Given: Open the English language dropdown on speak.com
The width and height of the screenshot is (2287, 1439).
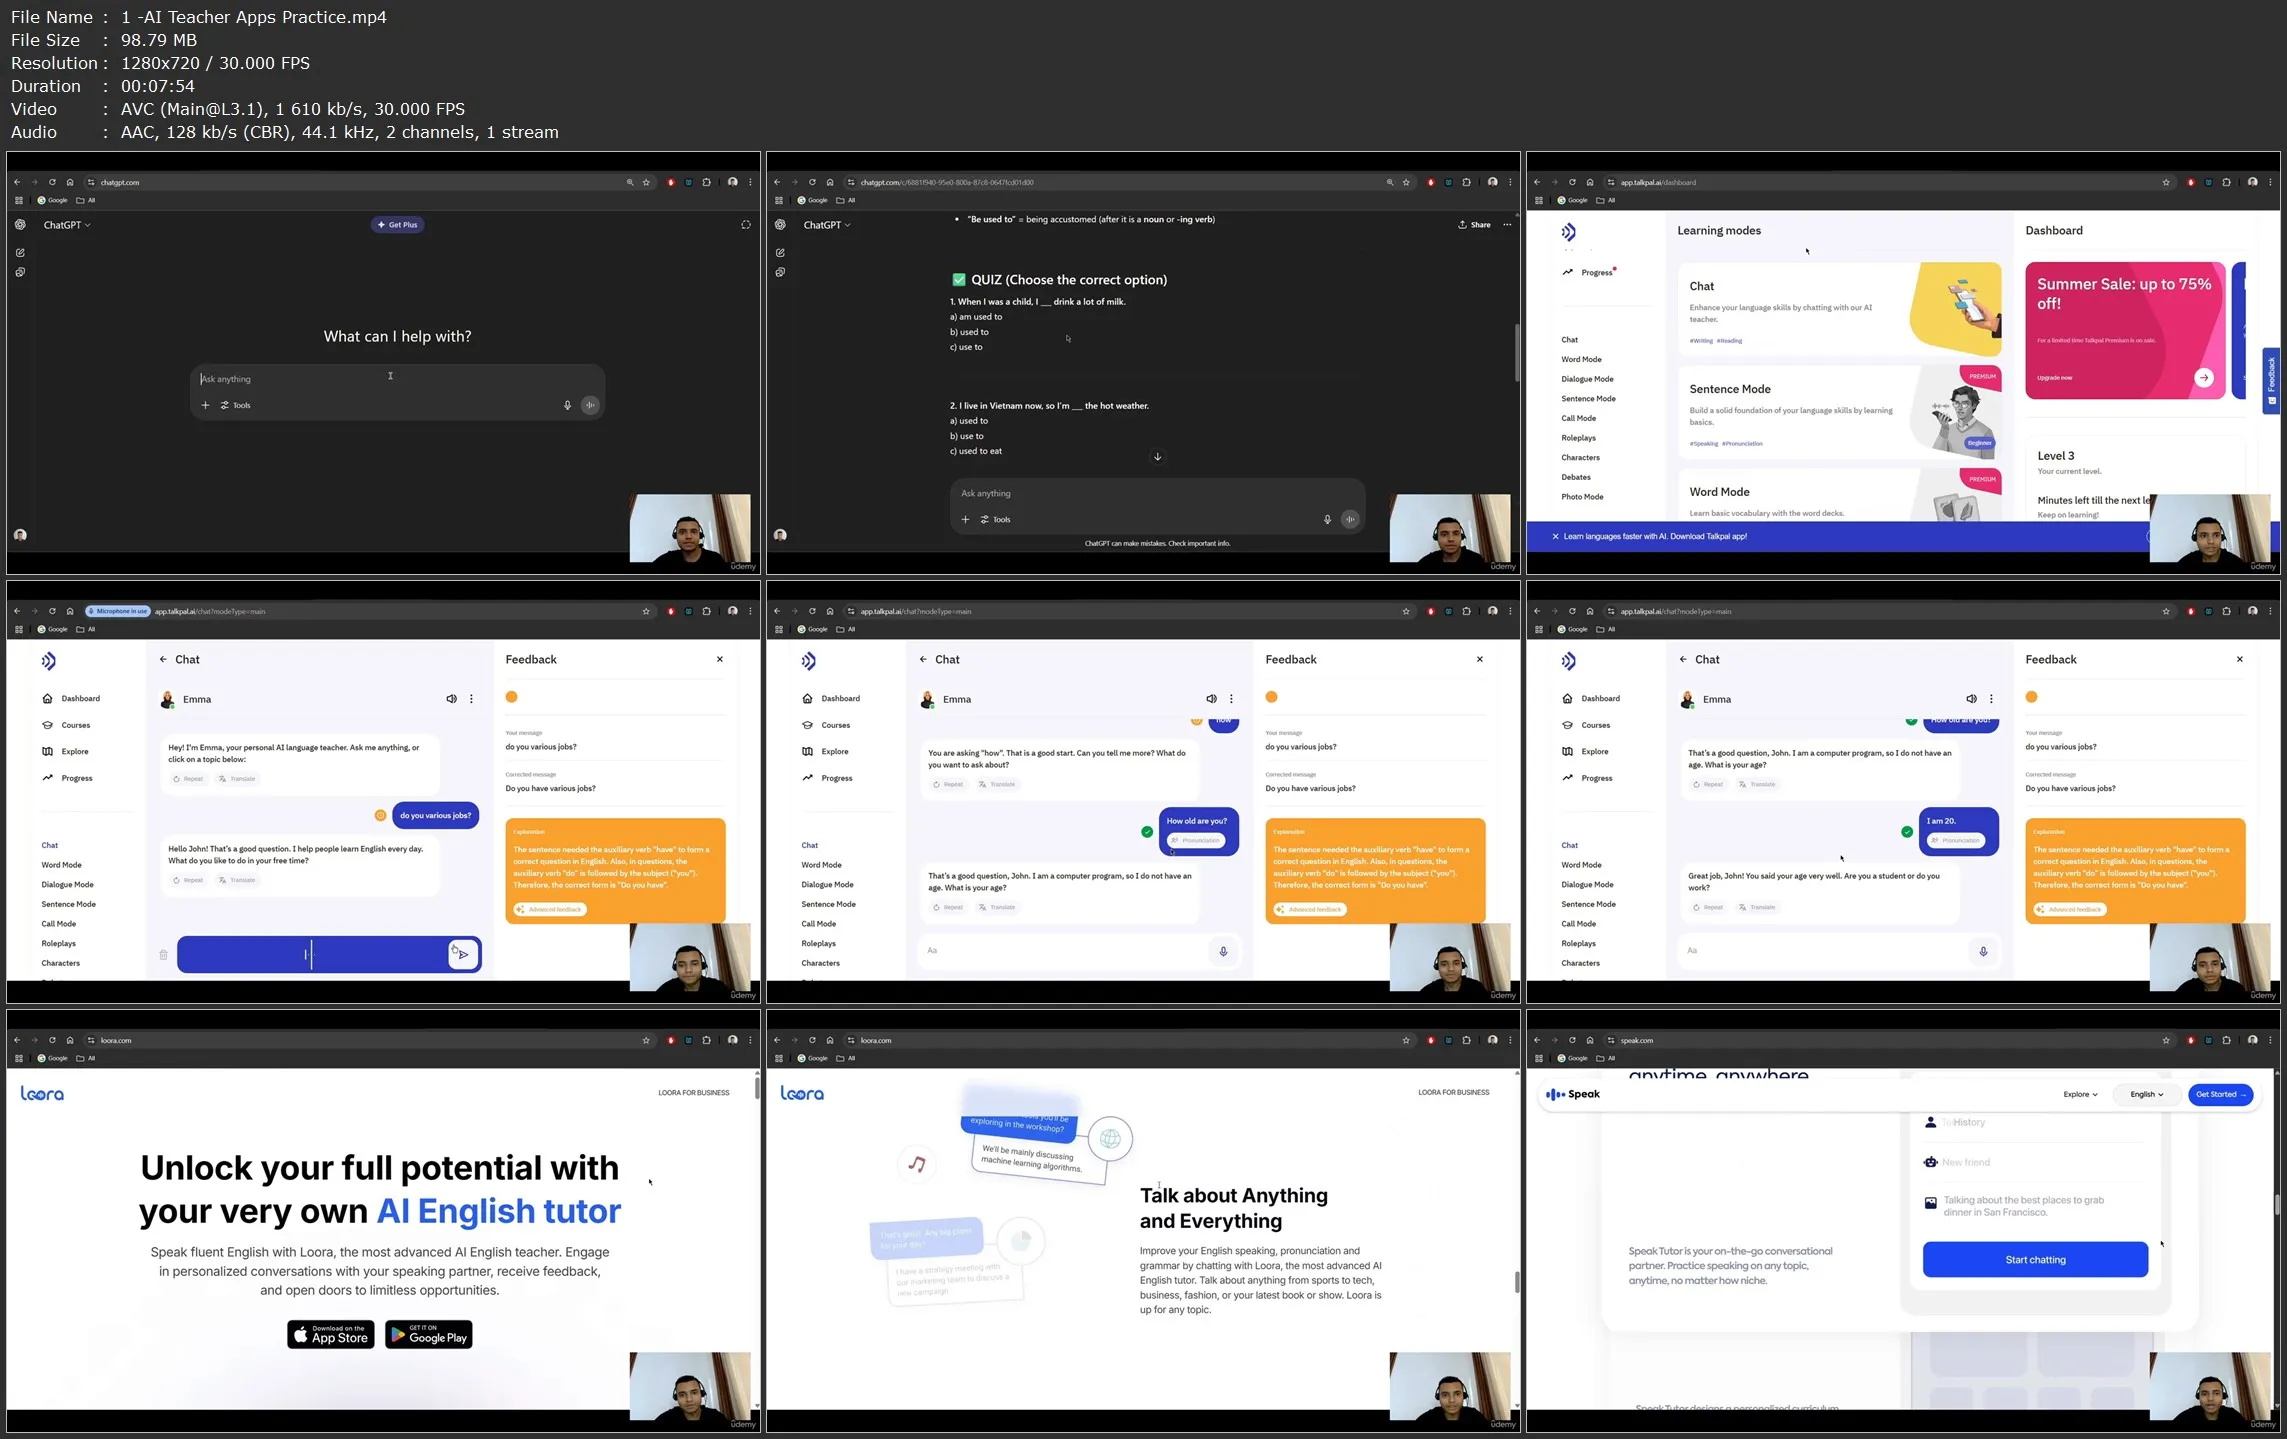Looking at the screenshot, I should point(2146,1095).
